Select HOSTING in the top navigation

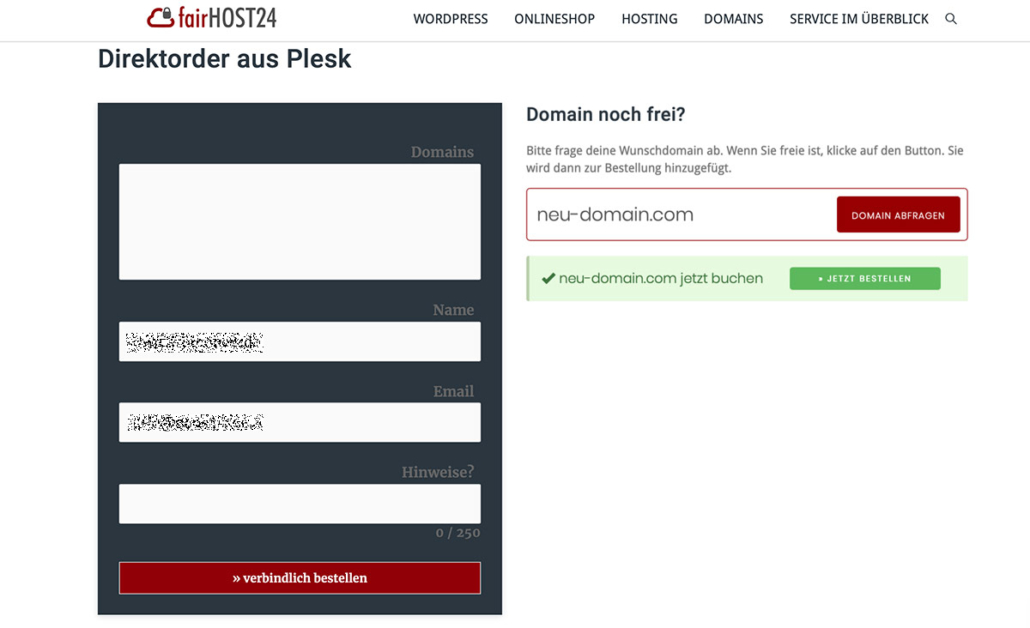649,19
